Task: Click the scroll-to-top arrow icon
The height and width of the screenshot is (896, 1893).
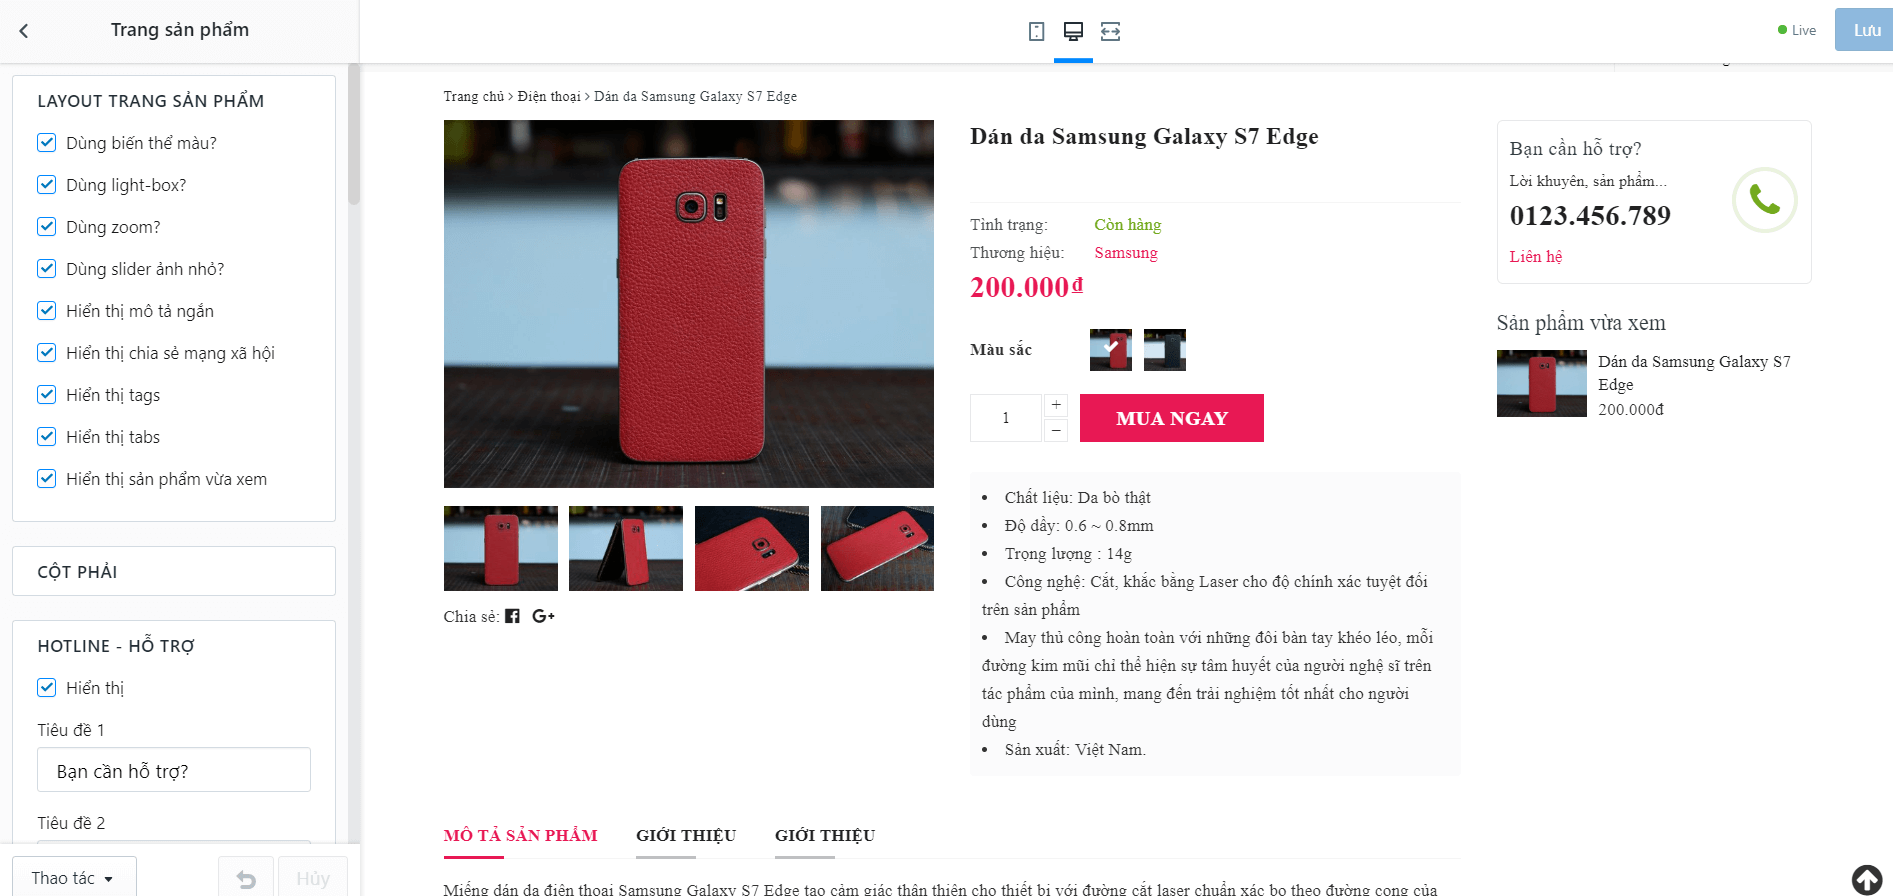Action: [1866, 879]
